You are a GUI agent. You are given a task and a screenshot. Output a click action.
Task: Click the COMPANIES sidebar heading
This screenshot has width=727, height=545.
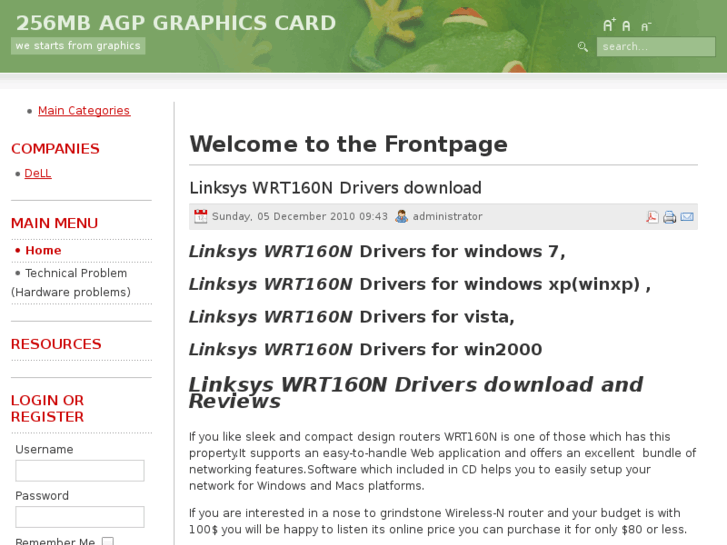pyautogui.click(x=55, y=148)
